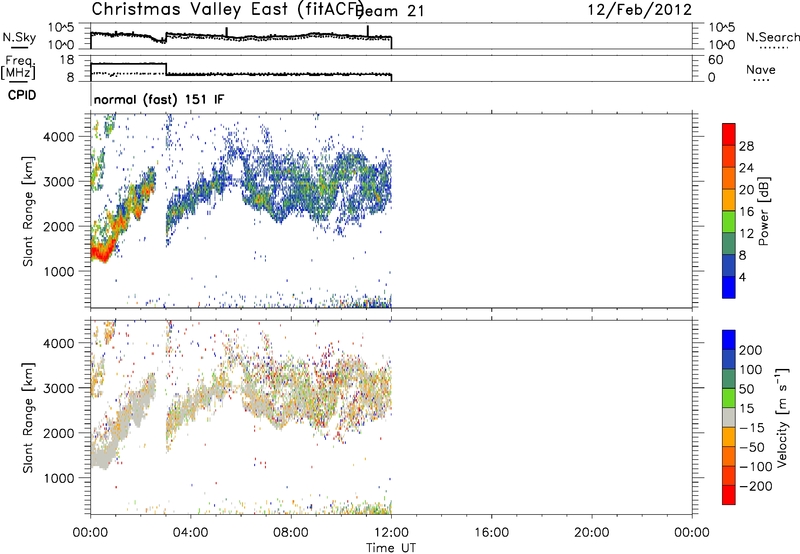Click the '1000' tick of the velocity panel
This screenshot has width=800, height=554.
tap(58, 478)
